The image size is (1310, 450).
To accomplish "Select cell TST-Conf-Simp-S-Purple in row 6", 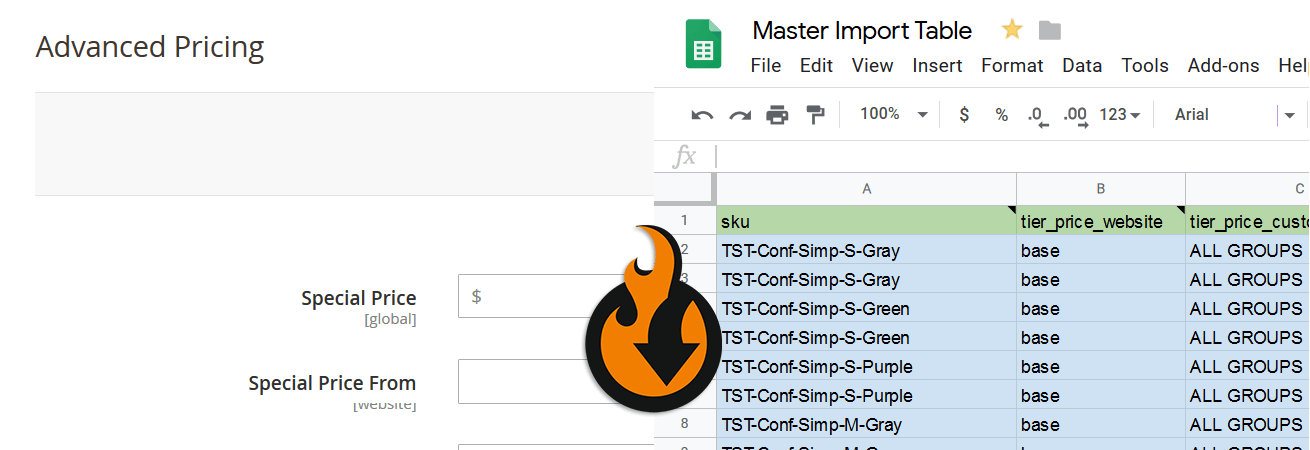I will pos(867,366).
